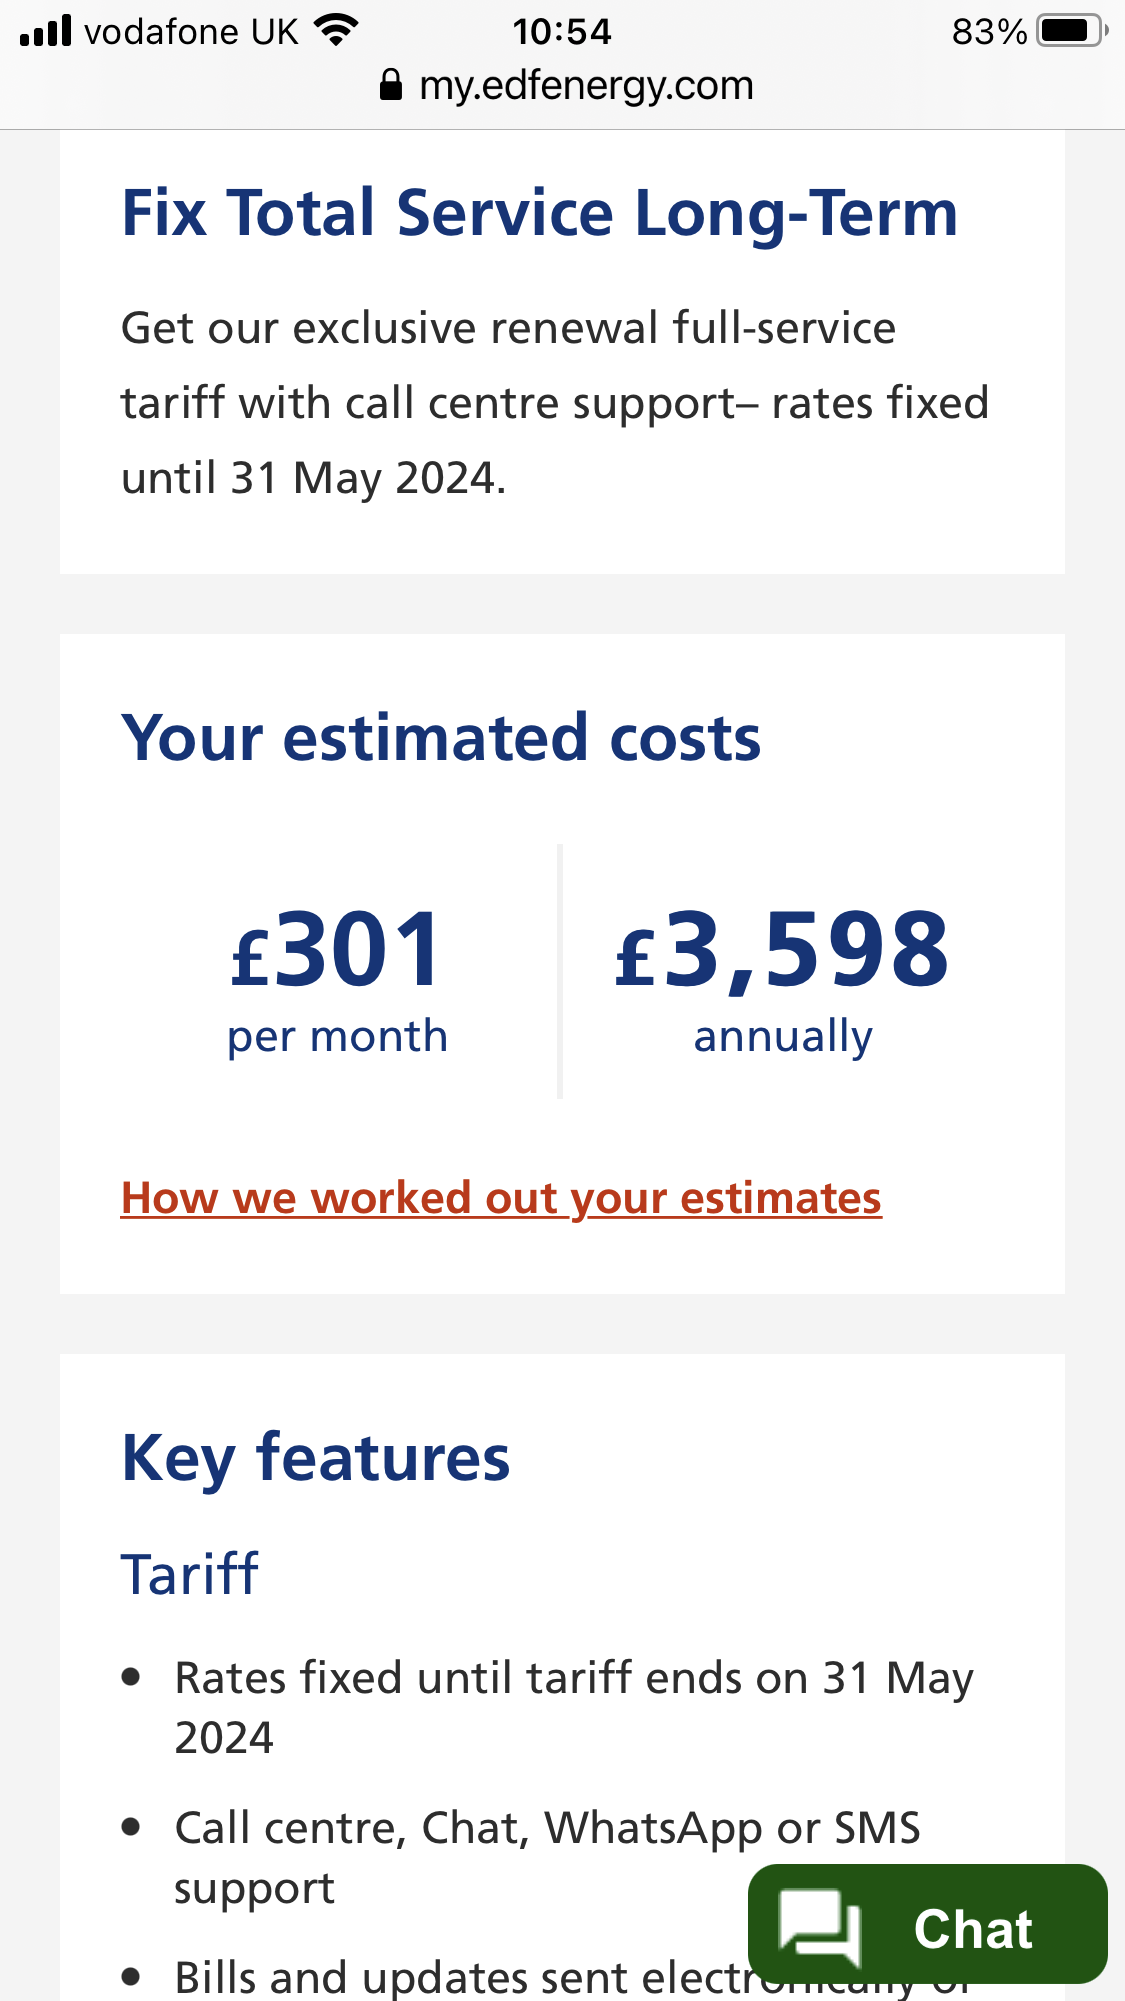The height and width of the screenshot is (2001, 1125).
Task: Tap the tariff description paragraph
Action: click(x=555, y=403)
